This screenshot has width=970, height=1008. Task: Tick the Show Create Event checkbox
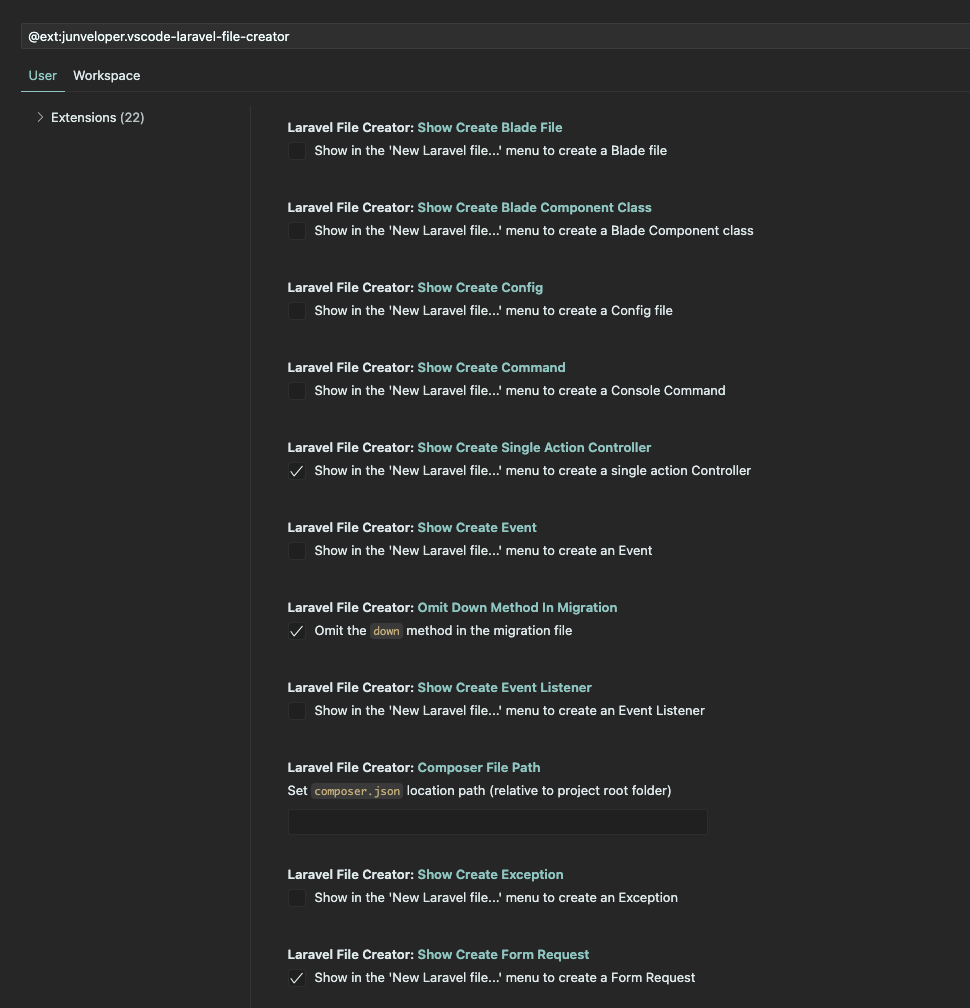tap(296, 551)
